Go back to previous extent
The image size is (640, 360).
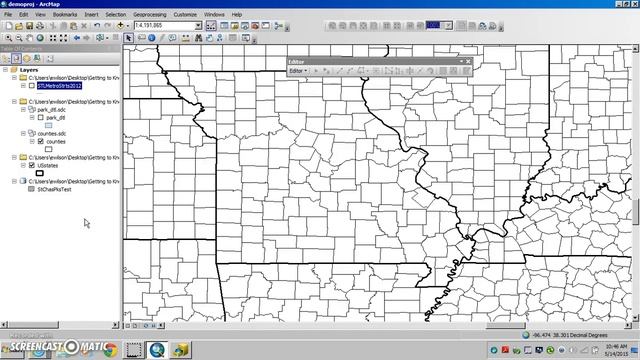click(x=77, y=38)
